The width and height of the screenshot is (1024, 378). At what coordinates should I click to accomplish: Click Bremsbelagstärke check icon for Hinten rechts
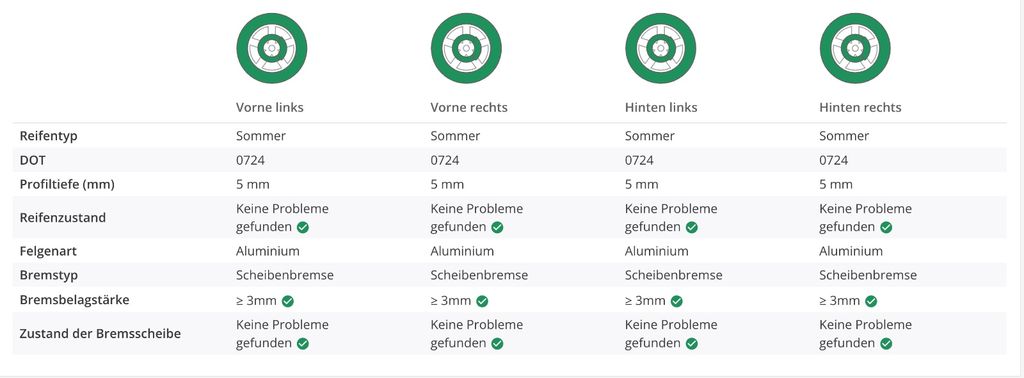[x=871, y=301]
